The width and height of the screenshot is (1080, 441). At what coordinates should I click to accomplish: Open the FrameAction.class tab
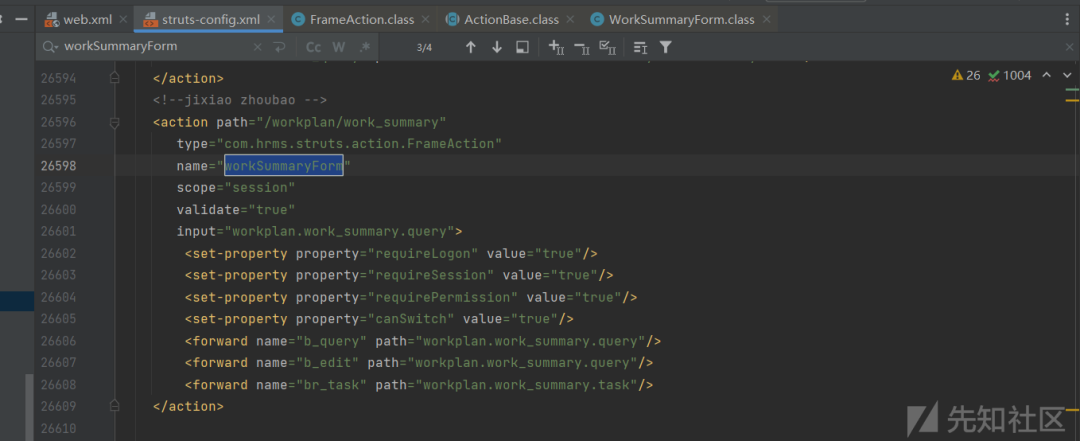[362, 19]
